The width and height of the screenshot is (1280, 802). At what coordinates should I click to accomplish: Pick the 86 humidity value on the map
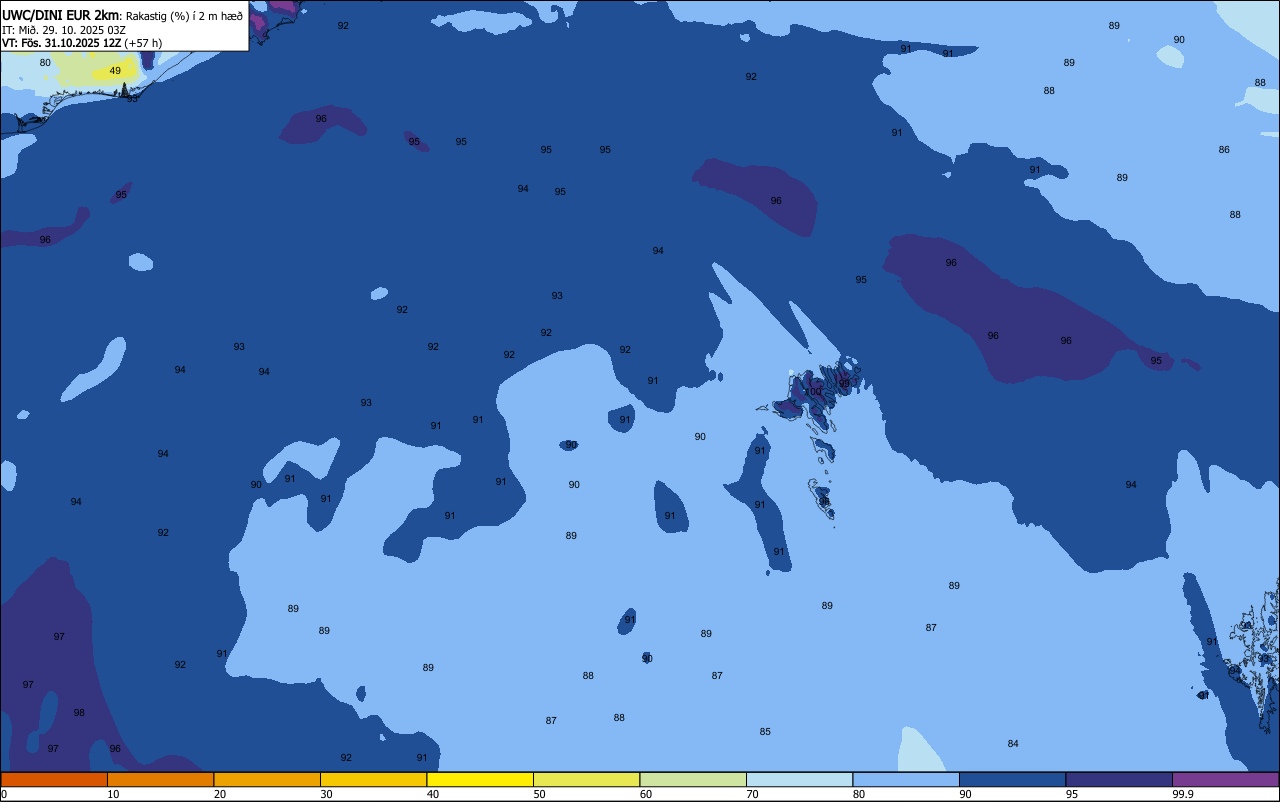pos(1224,149)
